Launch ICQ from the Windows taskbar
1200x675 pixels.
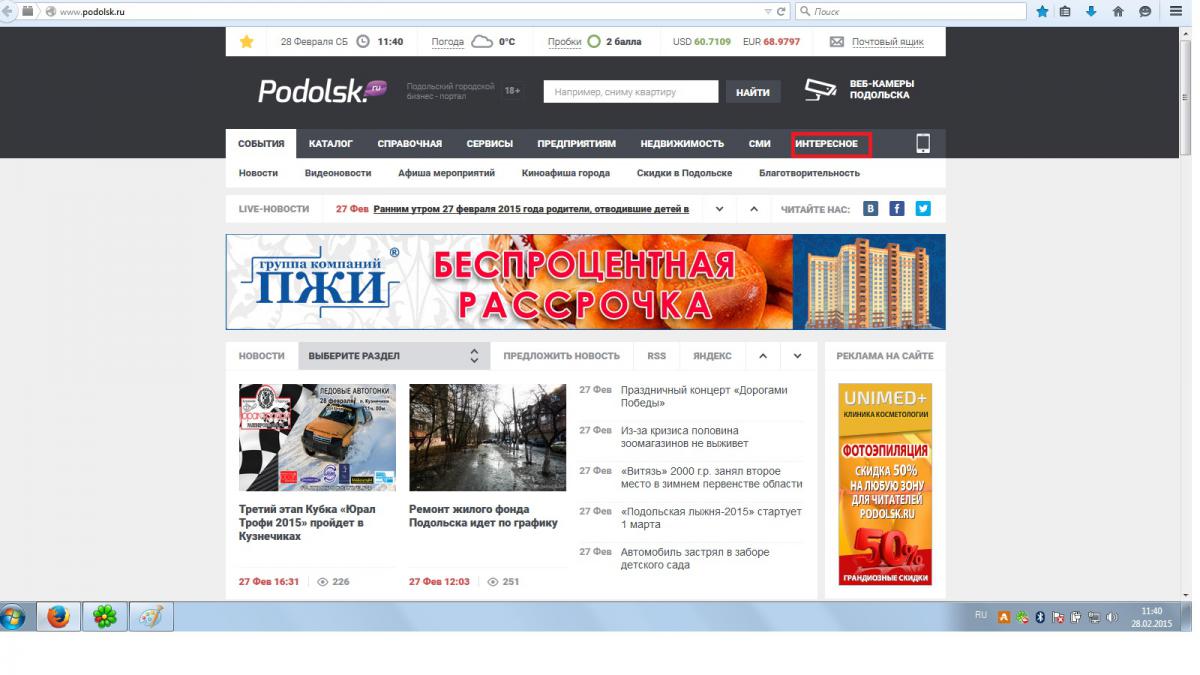(x=105, y=617)
